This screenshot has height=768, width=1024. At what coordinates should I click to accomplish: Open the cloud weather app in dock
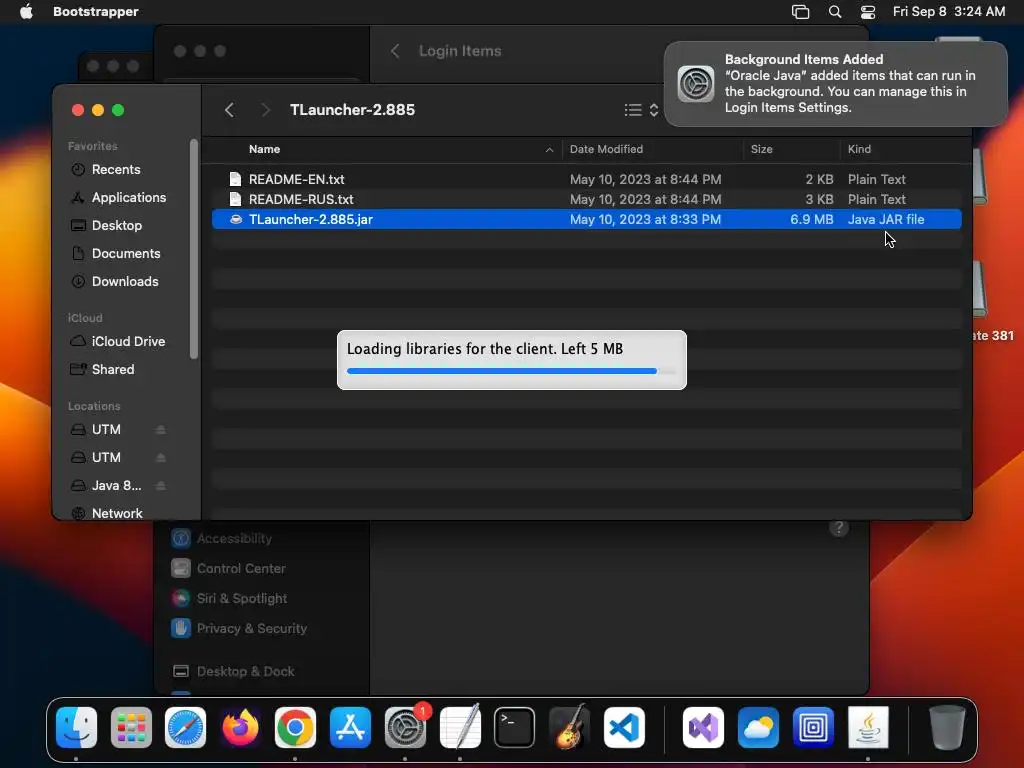[x=758, y=727]
